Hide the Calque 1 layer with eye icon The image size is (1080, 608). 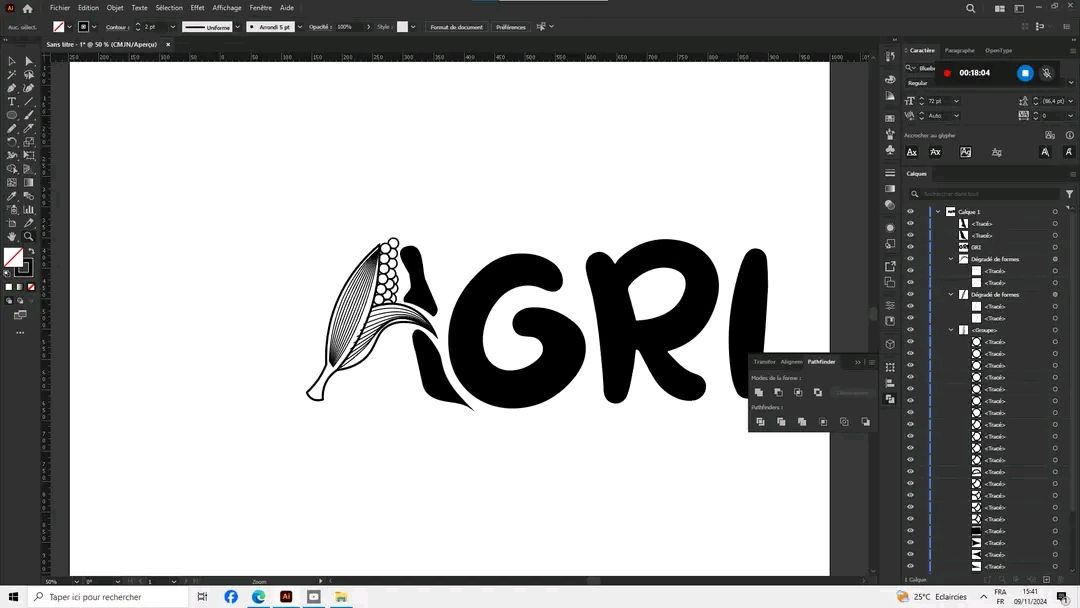point(910,212)
